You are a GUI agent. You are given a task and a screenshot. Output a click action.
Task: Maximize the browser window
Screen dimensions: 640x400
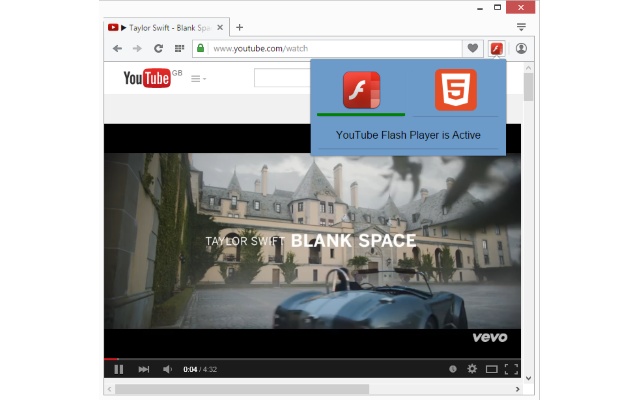tap(497, 7)
